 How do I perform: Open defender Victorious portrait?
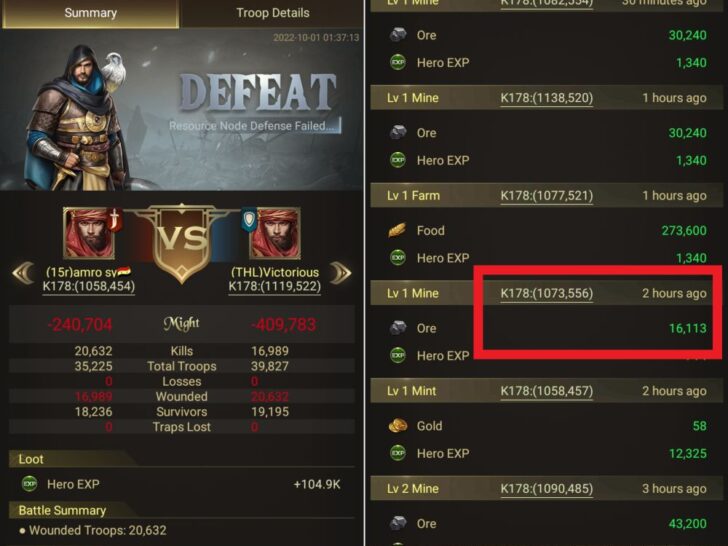pyautogui.click(x=275, y=233)
